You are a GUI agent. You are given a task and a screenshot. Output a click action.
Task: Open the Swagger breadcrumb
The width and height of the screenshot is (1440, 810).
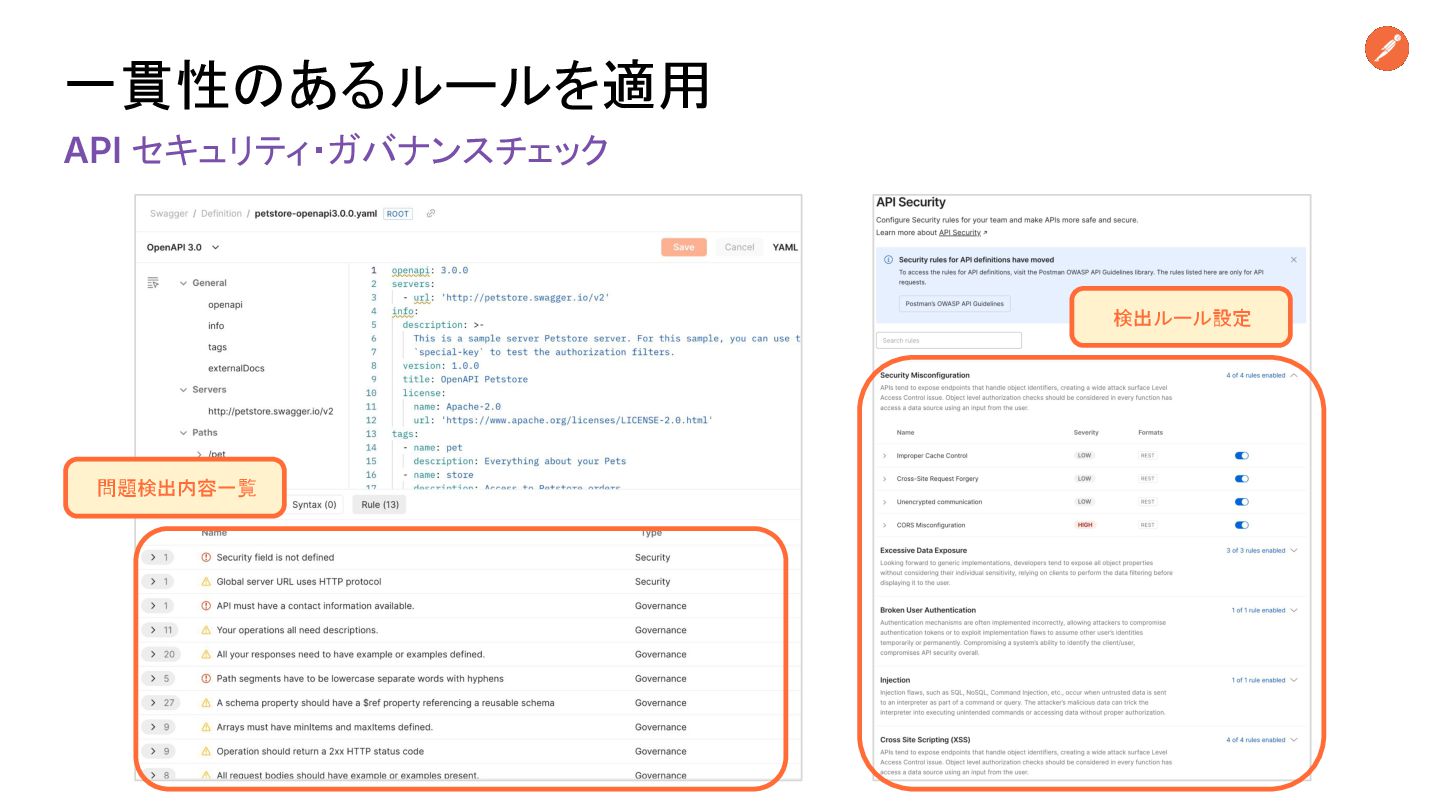coord(169,213)
